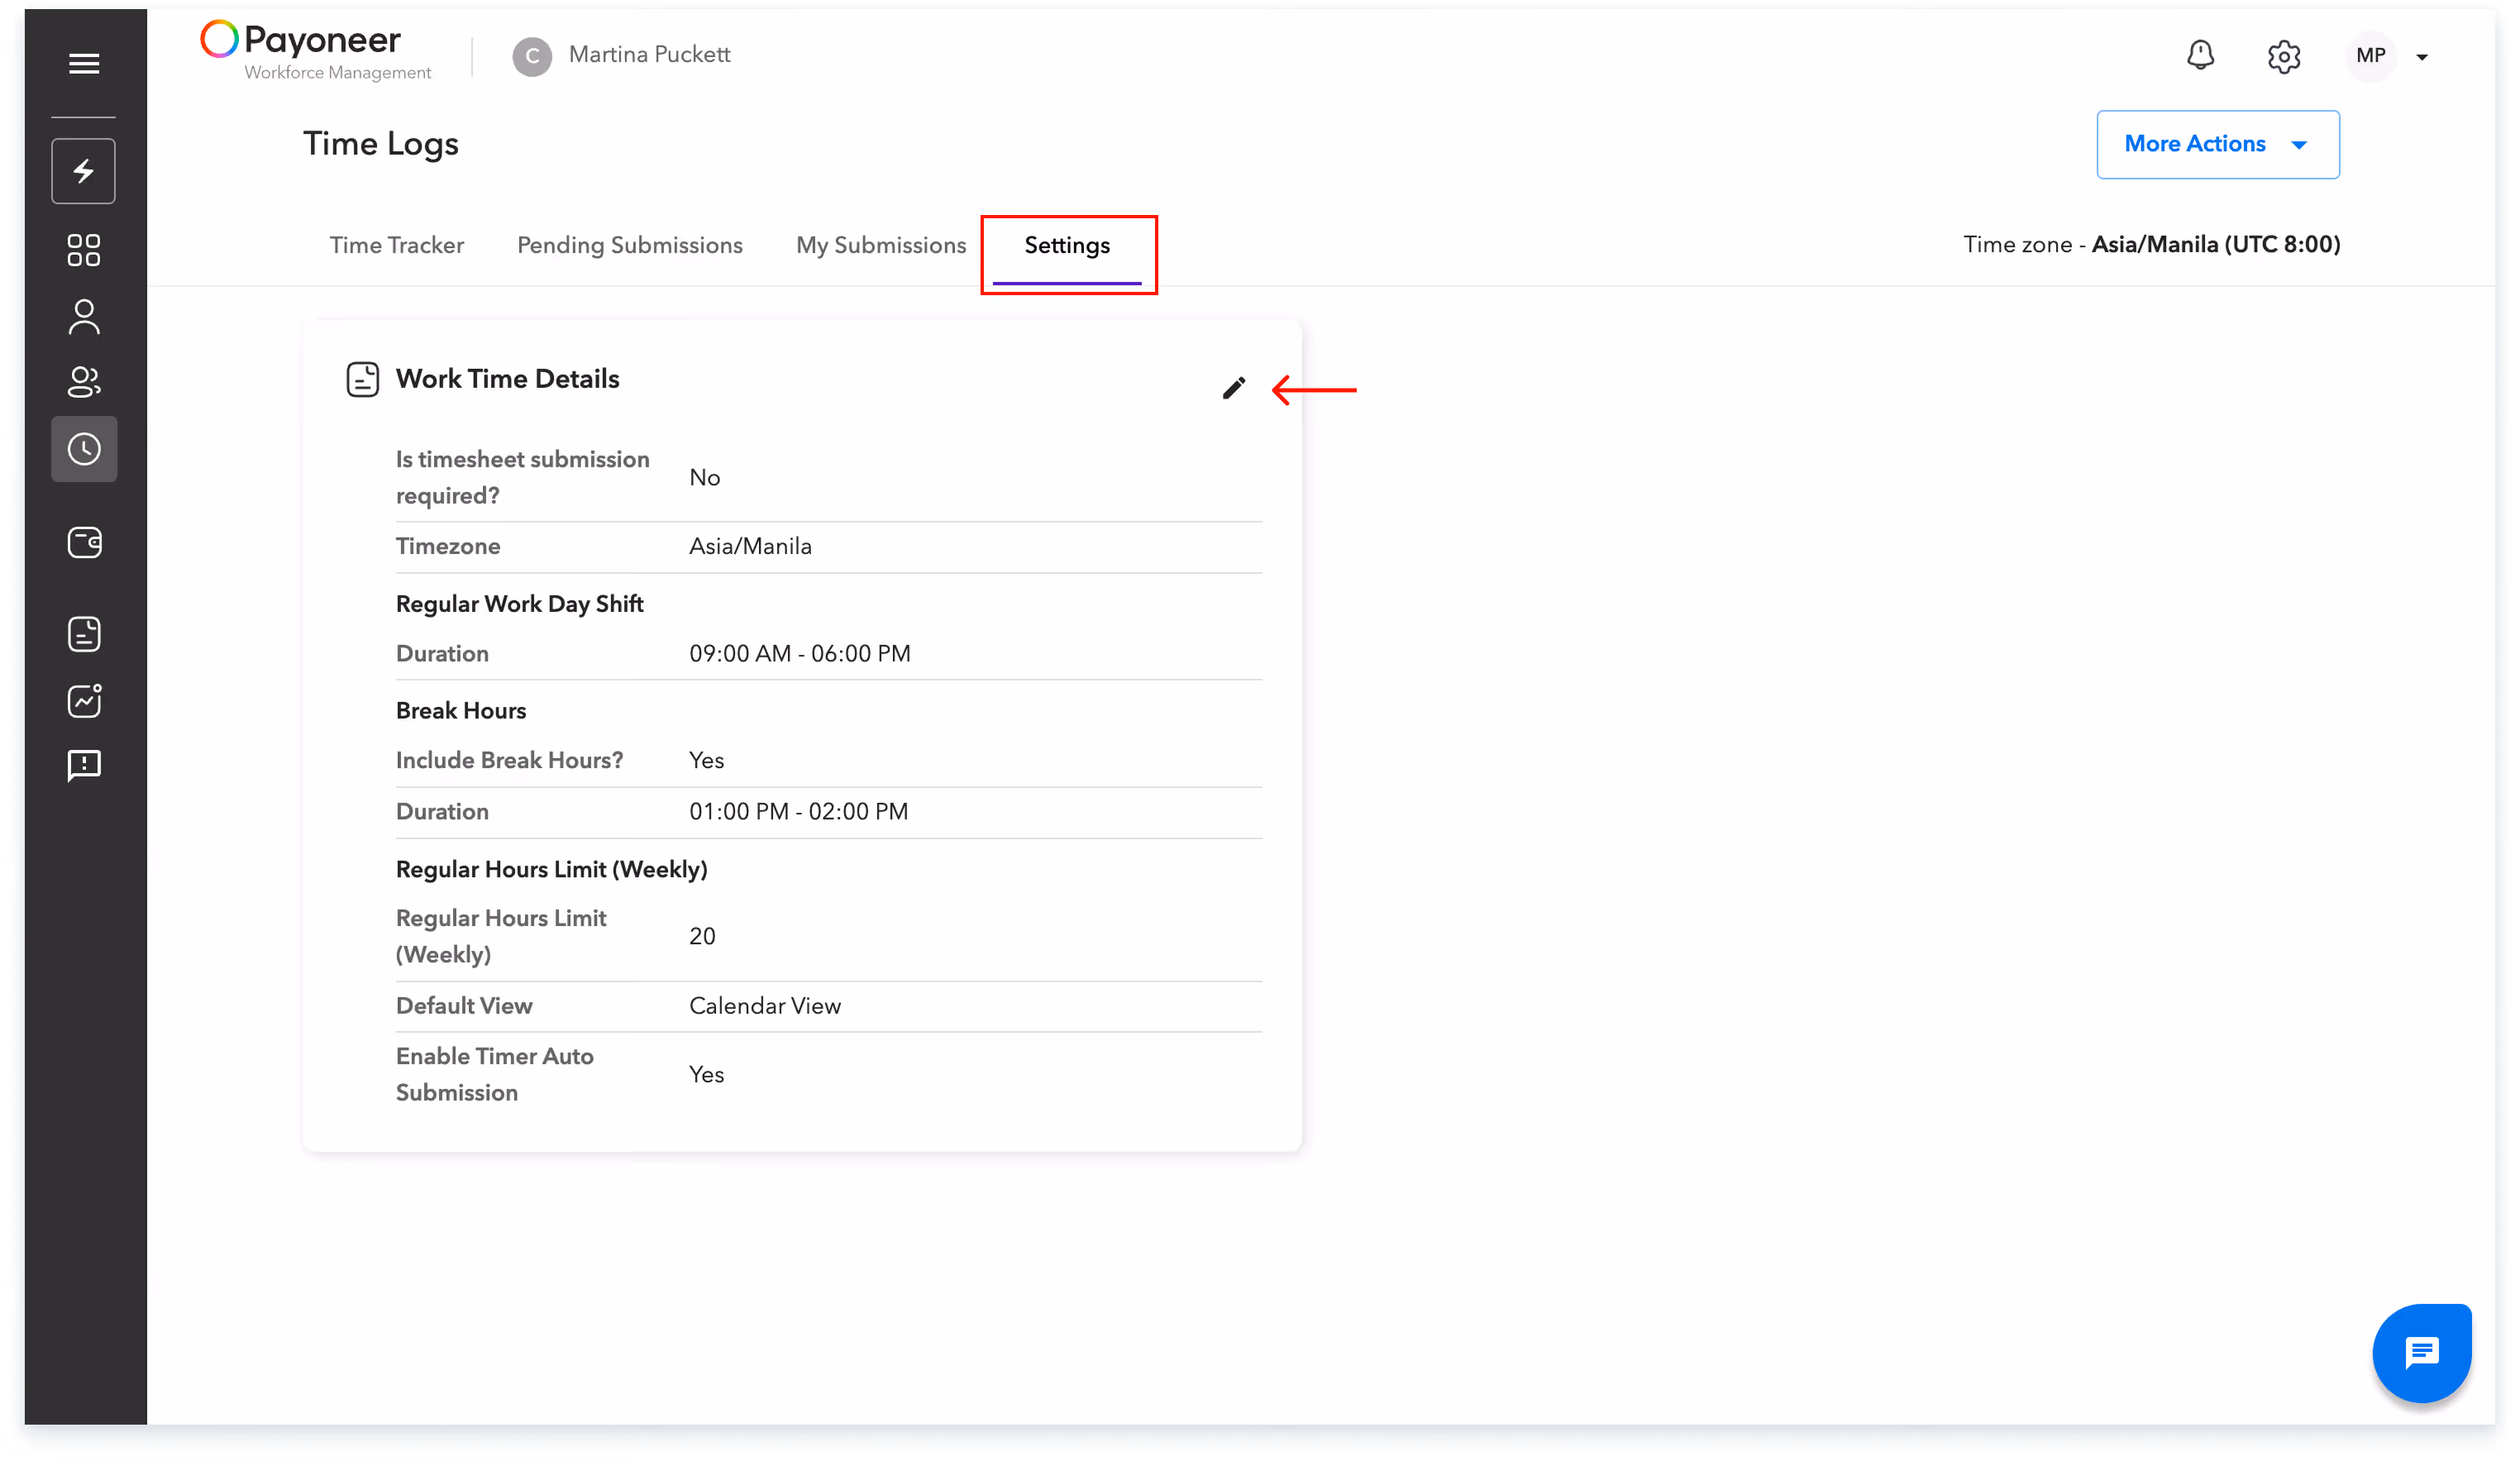
Task: Open the analytics chart sidebar icon
Action: pyautogui.click(x=84, y=701)
